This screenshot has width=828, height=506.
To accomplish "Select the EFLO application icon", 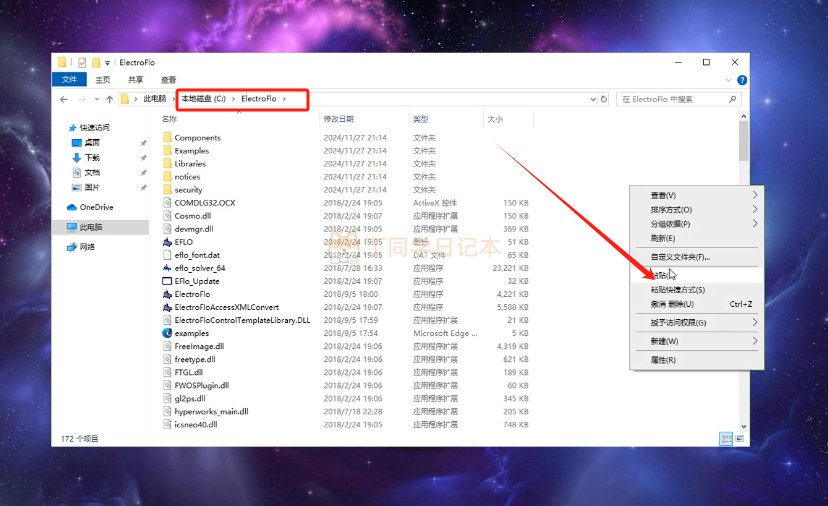I will 167,242.
